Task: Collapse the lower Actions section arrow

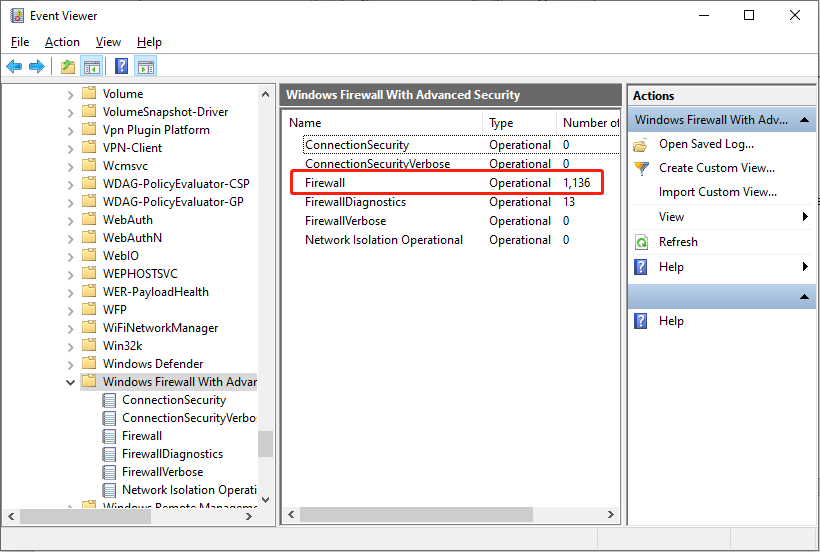Action: click(x=804, y=297)
